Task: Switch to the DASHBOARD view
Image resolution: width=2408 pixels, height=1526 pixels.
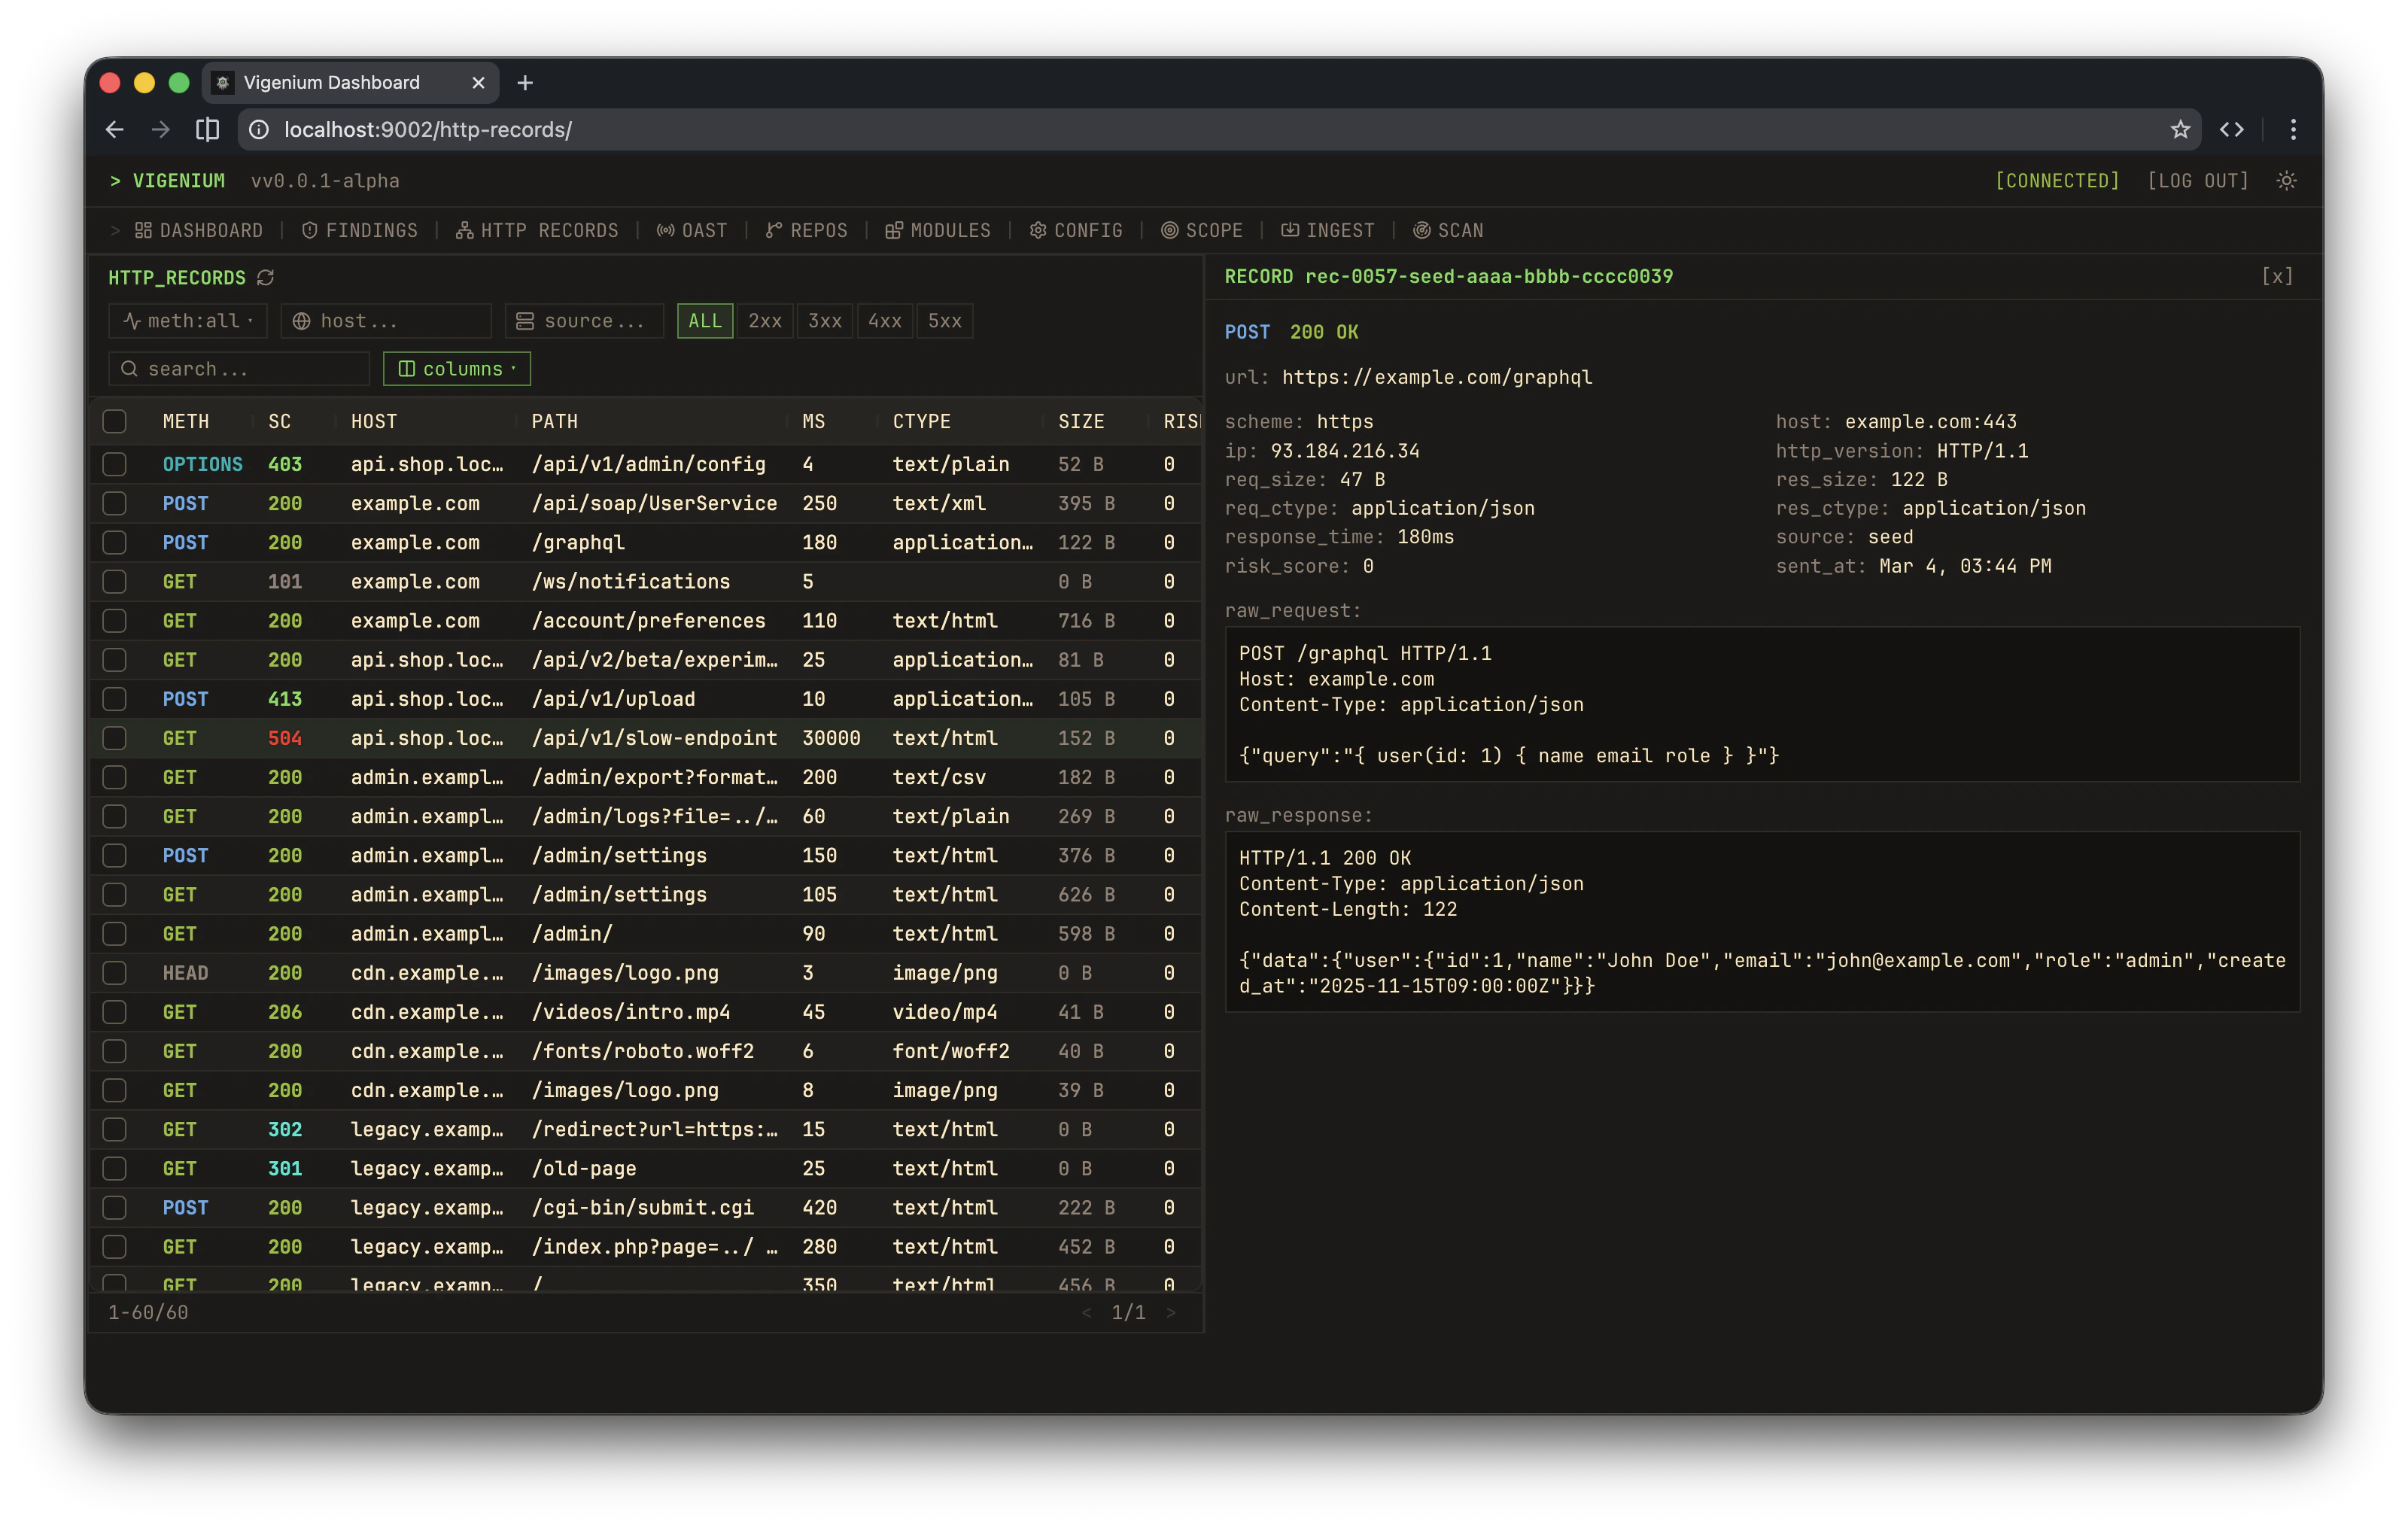Action: click(199, 230)
